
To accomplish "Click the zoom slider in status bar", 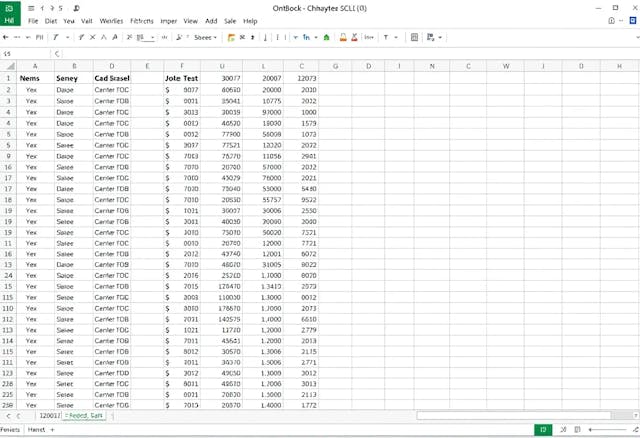I will tap(607, 429).
